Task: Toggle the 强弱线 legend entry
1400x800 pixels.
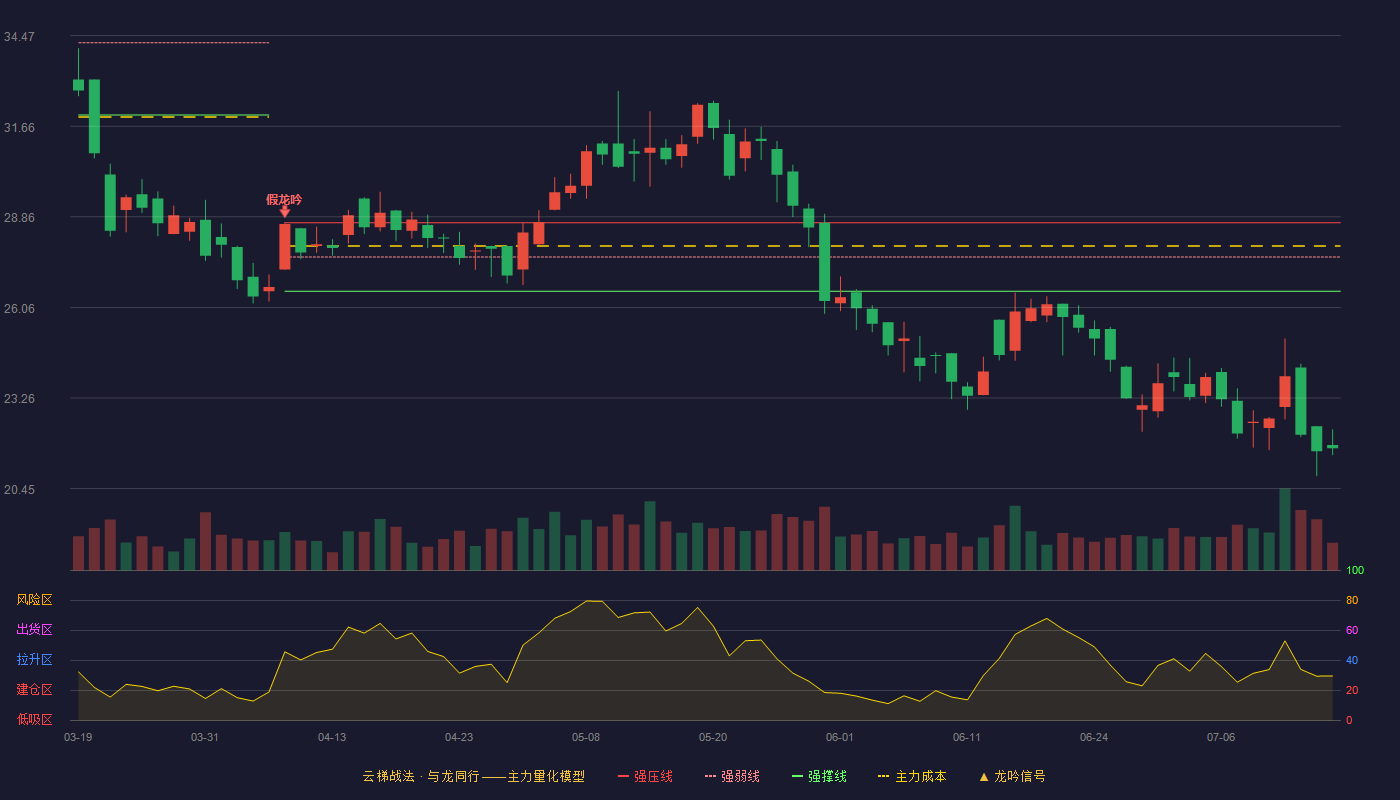Action: pos(732,776)
